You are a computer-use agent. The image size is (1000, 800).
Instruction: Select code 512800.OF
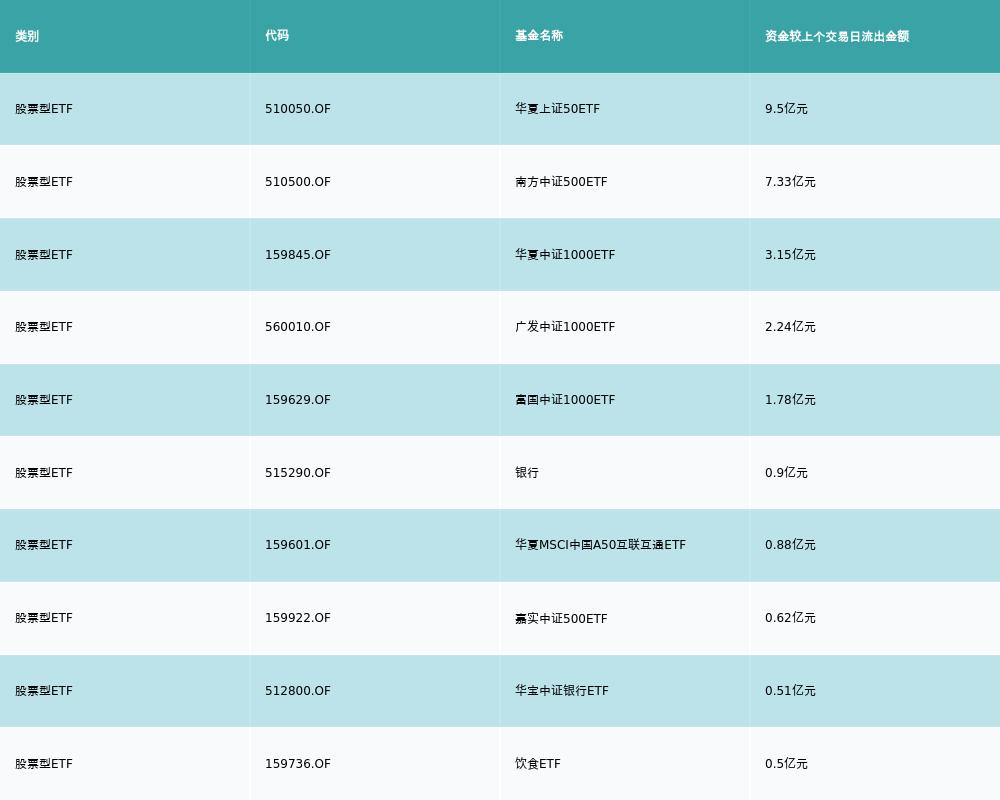[x=298, y=691]
